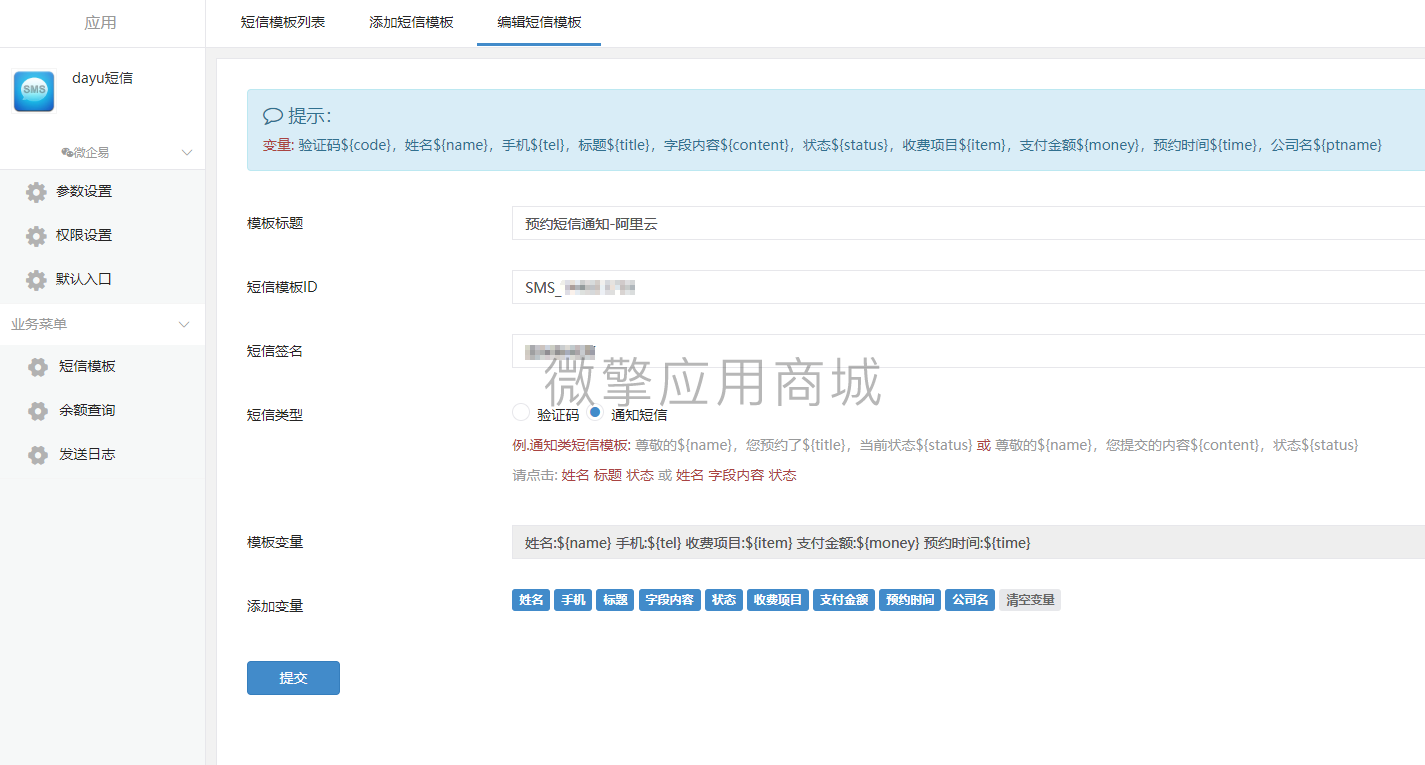This screenshot has height=765, width=1425.
Task: Click into the 短信模板ID input field
Action: tap(968, 288)
